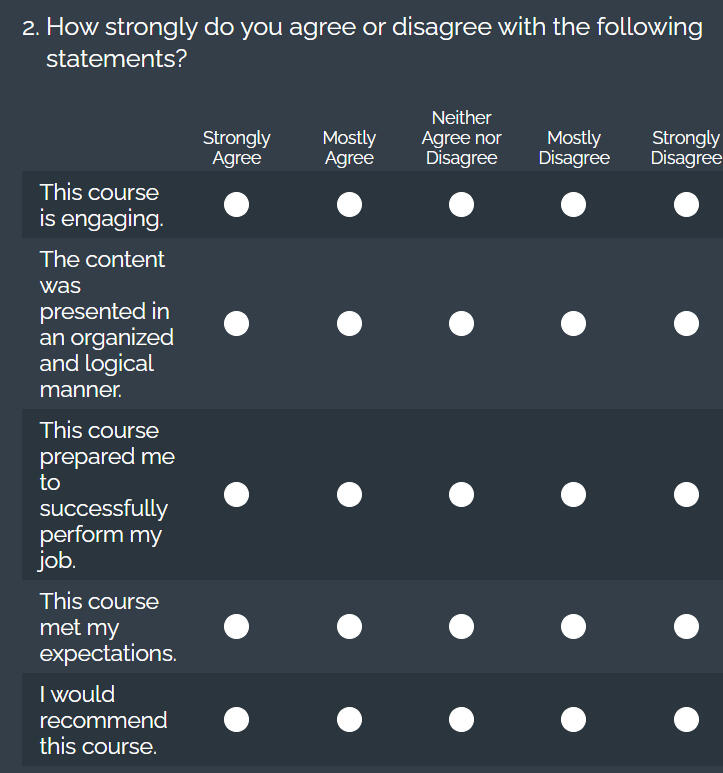The width and height of the screenshot is (723, 773).
Task: Mark Strongly Disagree for 'I would recommend this course'
Action: [x=686, y=720]
